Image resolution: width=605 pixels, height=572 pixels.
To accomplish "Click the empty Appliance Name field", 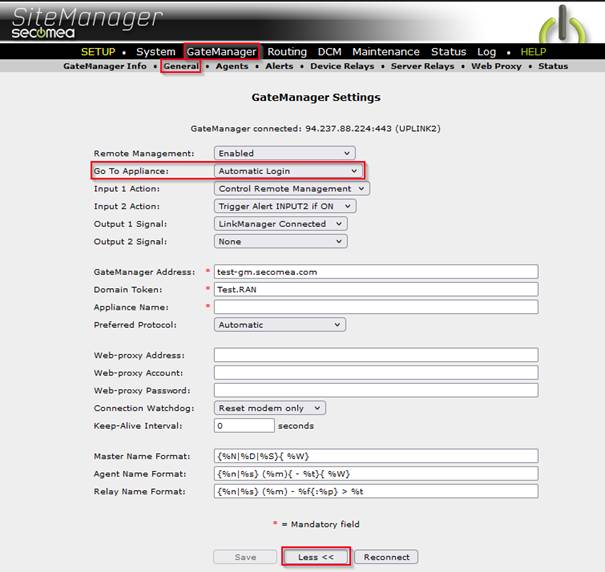I will coord(376,307).
